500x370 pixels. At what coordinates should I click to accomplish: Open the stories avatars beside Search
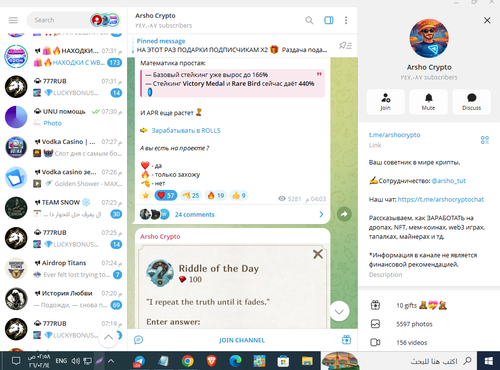click(x=105, y=20)
